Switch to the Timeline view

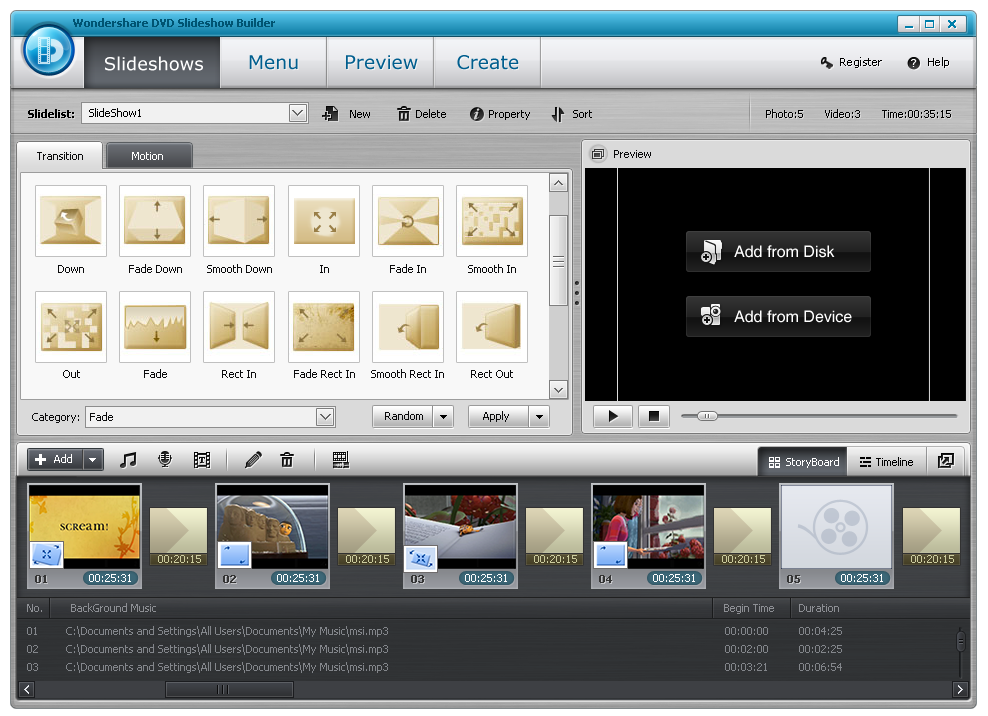pyautogui.click(x=886, y=461)
